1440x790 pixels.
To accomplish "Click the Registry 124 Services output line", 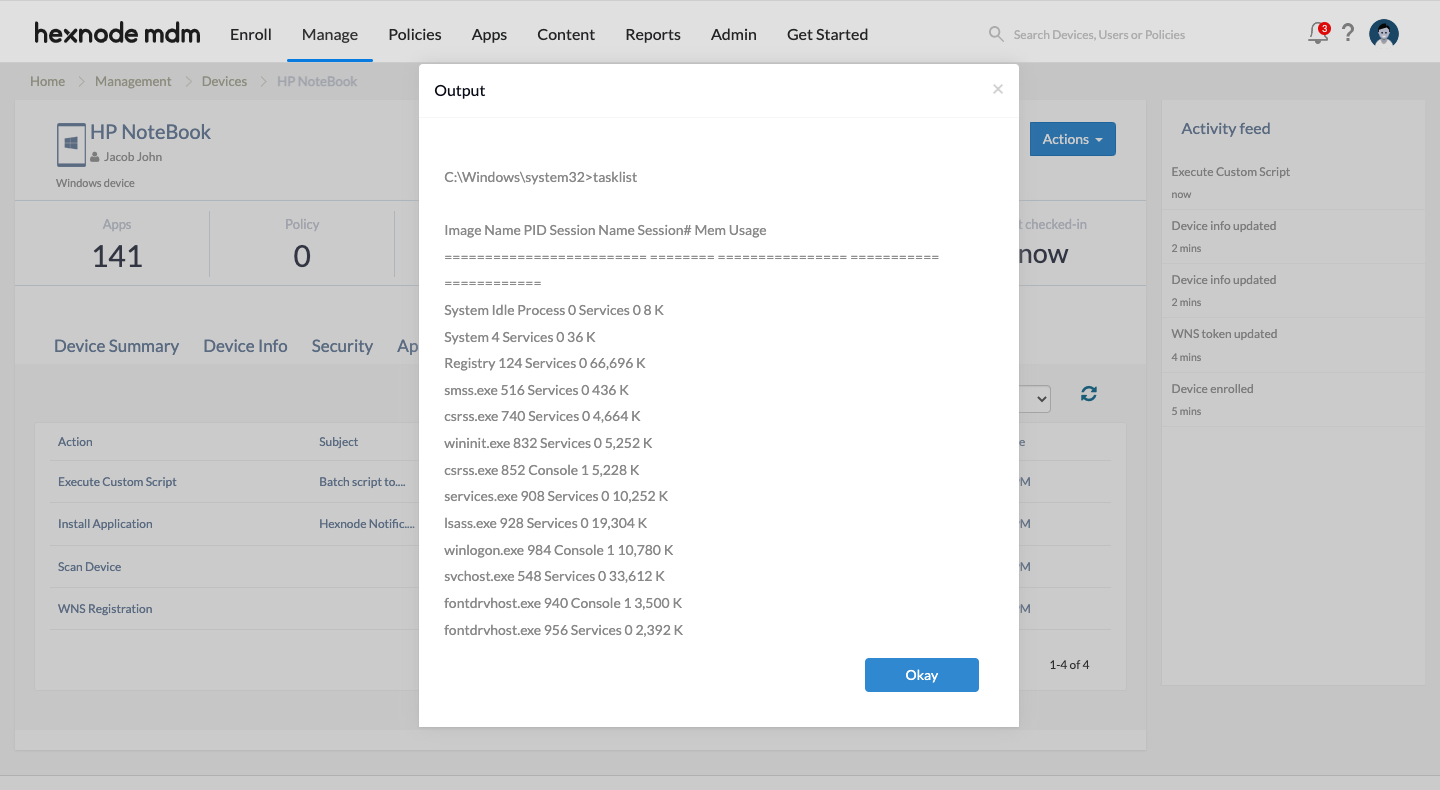I will pyautogui.click(x=545, y=363).
